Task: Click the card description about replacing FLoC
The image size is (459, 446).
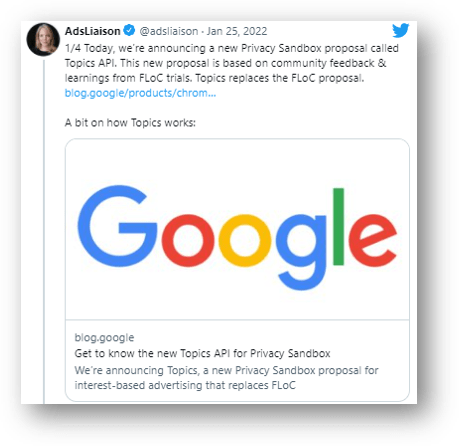Action: click(x=227, y=378)
